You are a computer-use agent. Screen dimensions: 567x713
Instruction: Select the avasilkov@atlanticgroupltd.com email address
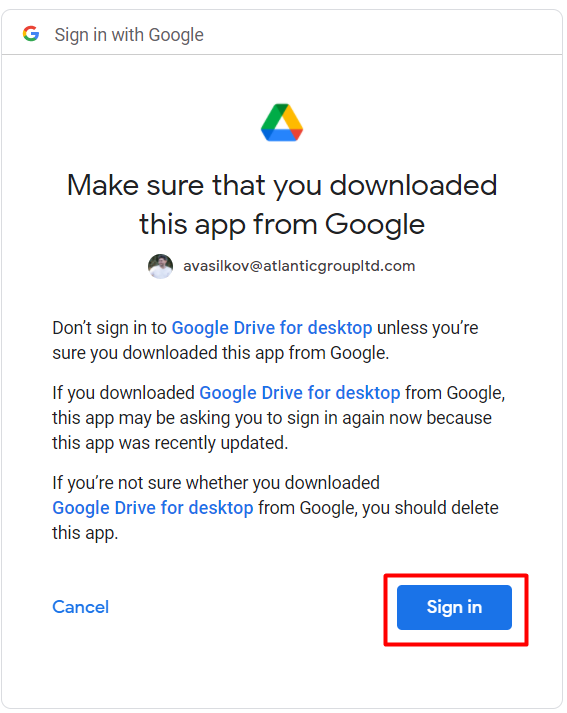coord(299,266)
